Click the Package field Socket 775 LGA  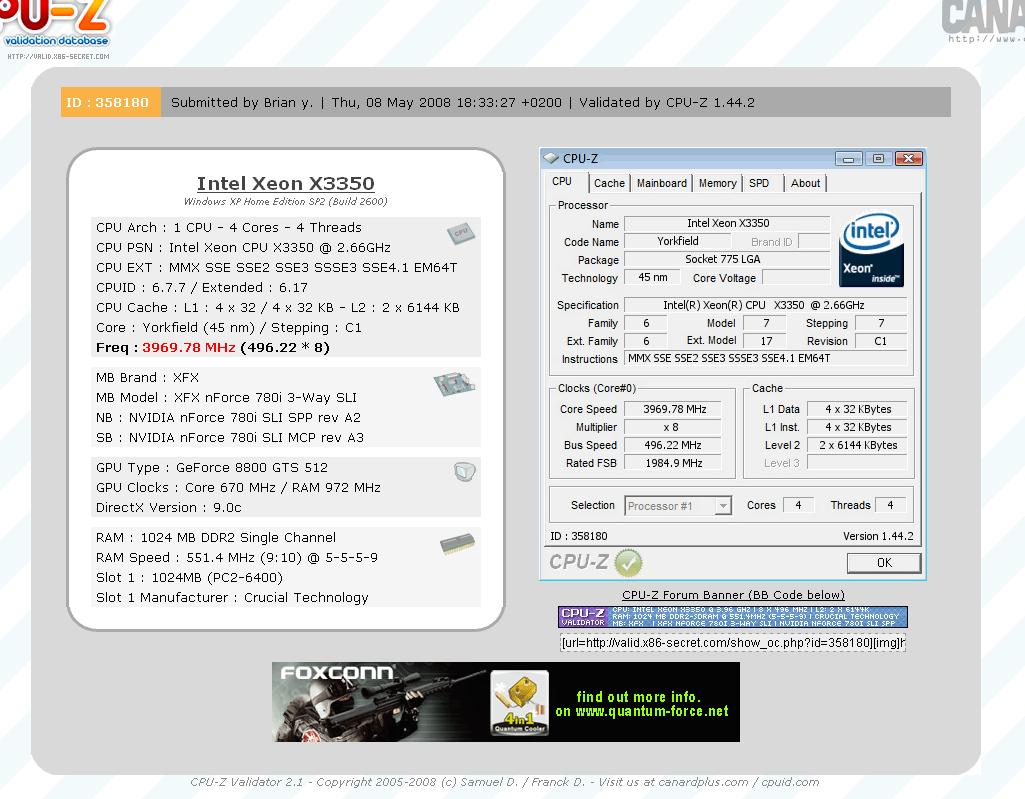(727, 260)
